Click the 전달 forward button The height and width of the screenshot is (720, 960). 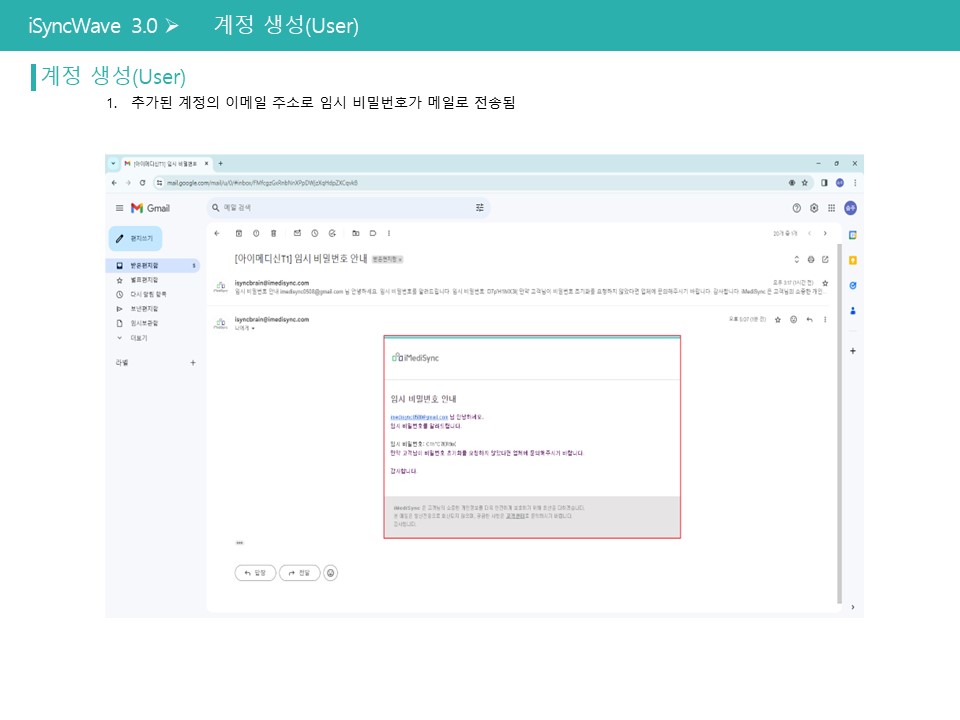pyautogui.click(x=299, y=573)
